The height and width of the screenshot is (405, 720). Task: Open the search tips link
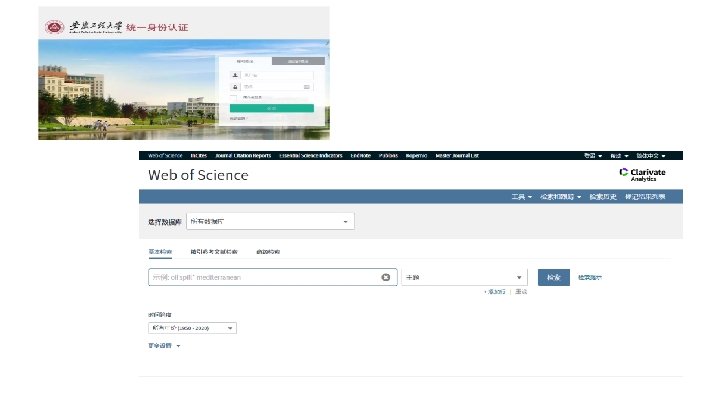tap(590, 277)
